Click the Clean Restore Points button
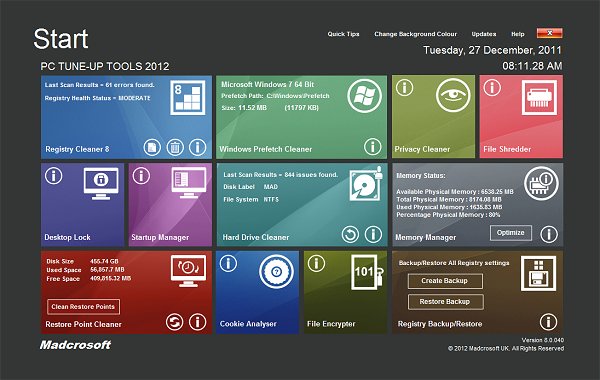This screenshot has width=600, height=380. pos(83,307)
